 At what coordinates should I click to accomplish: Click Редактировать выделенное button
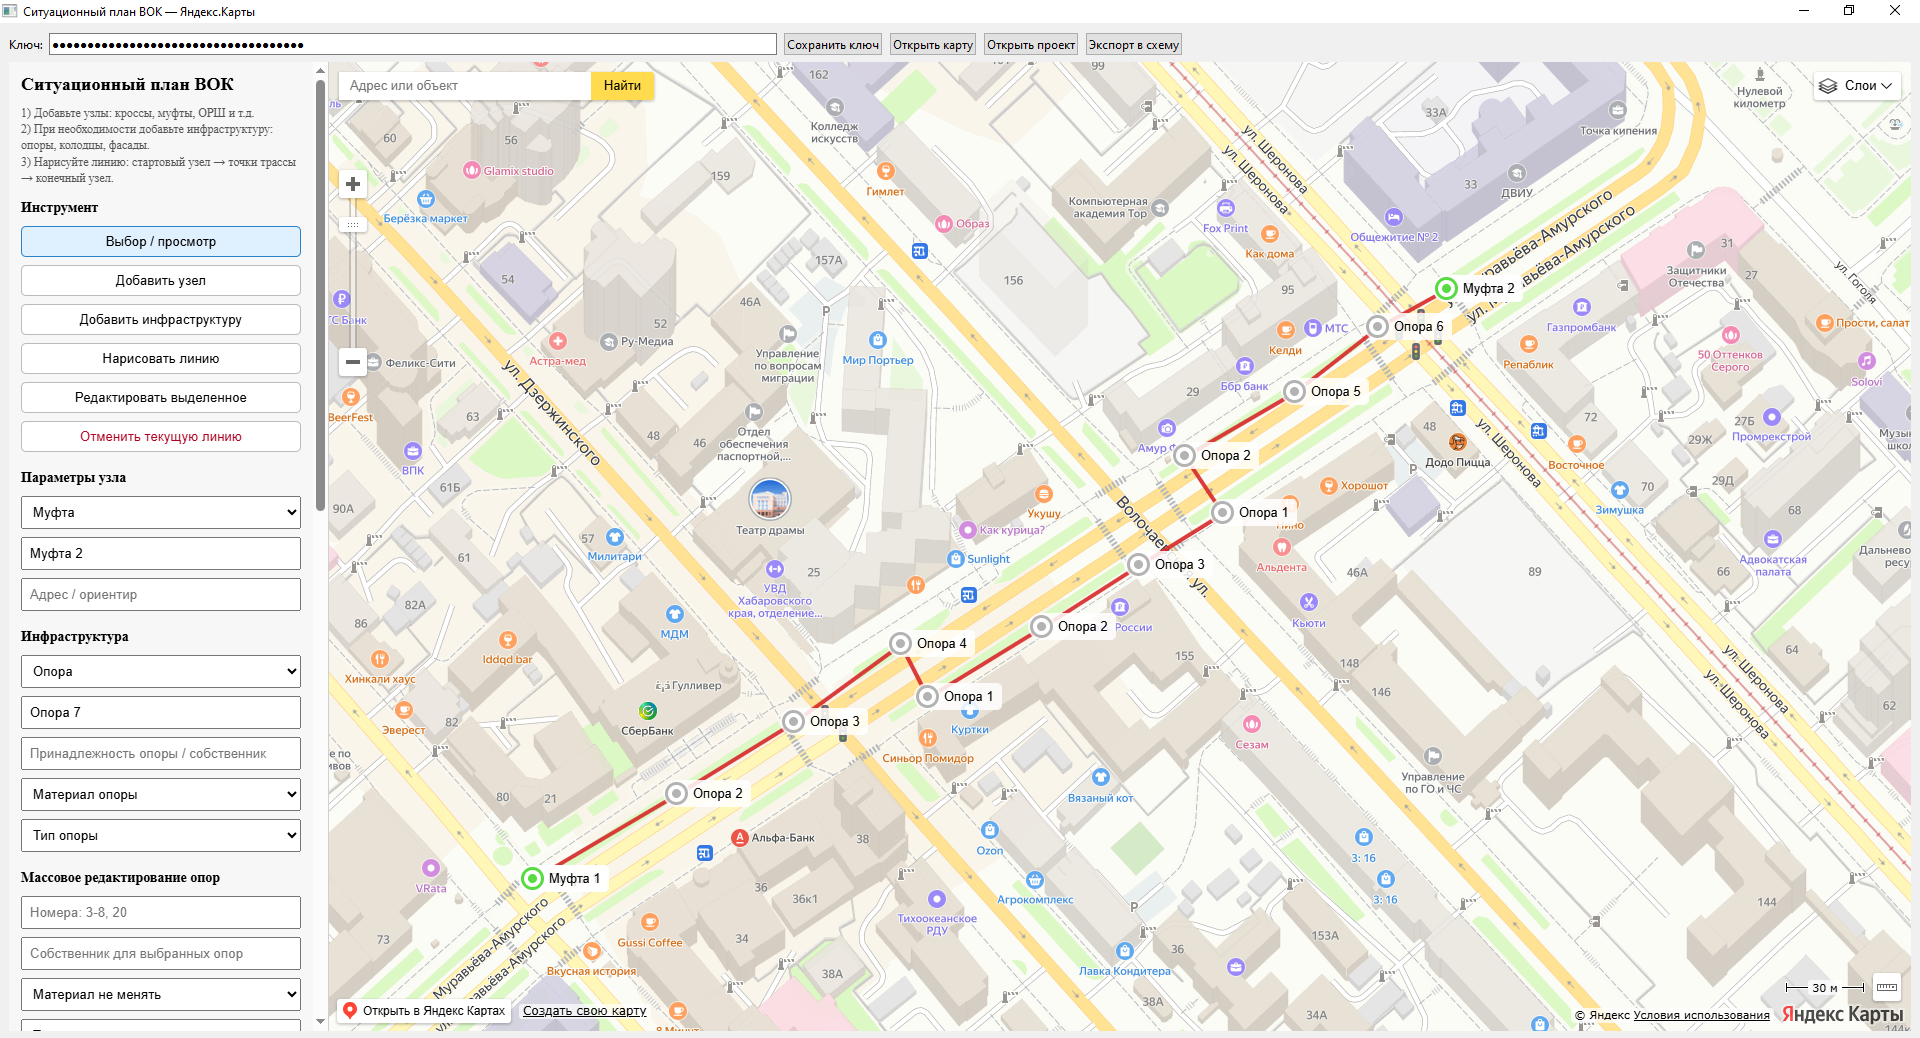160,398
